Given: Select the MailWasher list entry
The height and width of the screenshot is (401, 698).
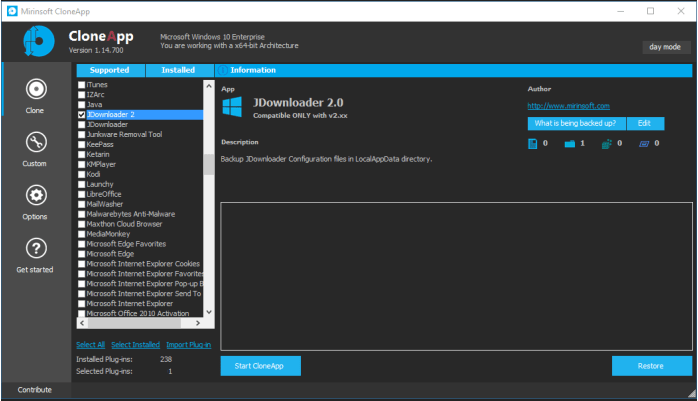Looking at the screenshot, I should [x=105, y=204].
